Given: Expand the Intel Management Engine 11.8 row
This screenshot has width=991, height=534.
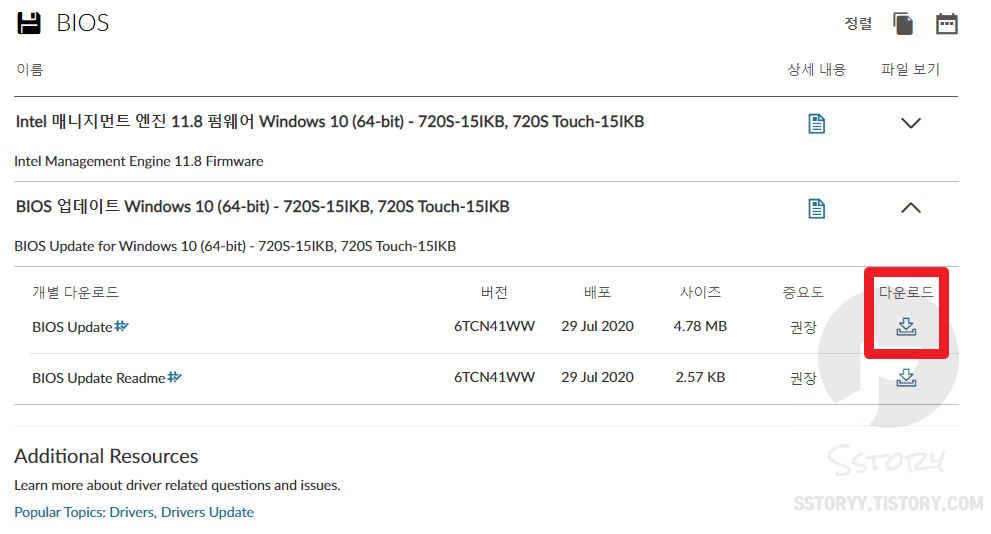Looking at the screenshot, I should [x=911, y=123].
